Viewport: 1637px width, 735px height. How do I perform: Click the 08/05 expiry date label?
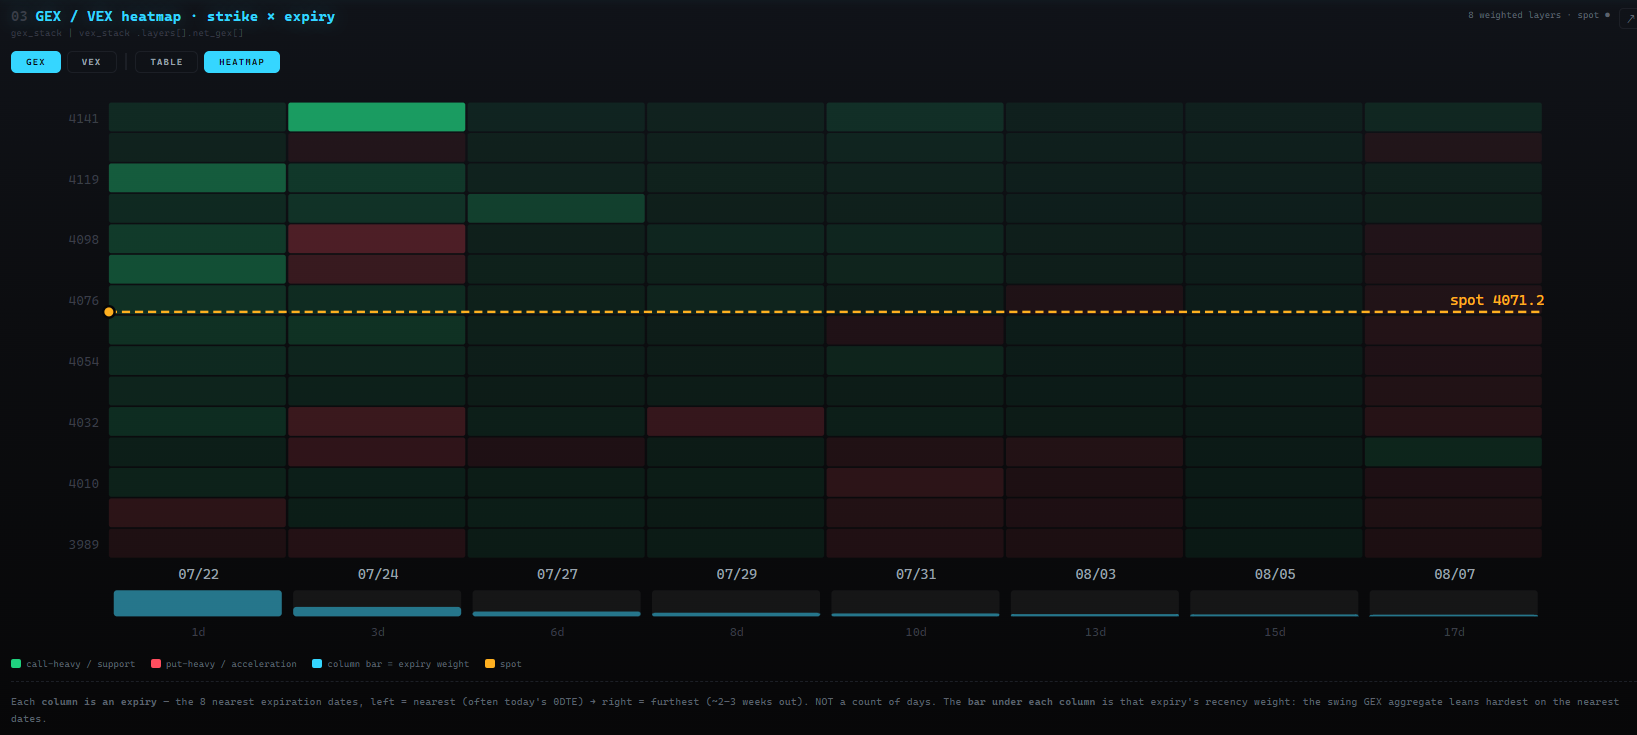[x=1275, y=574]
